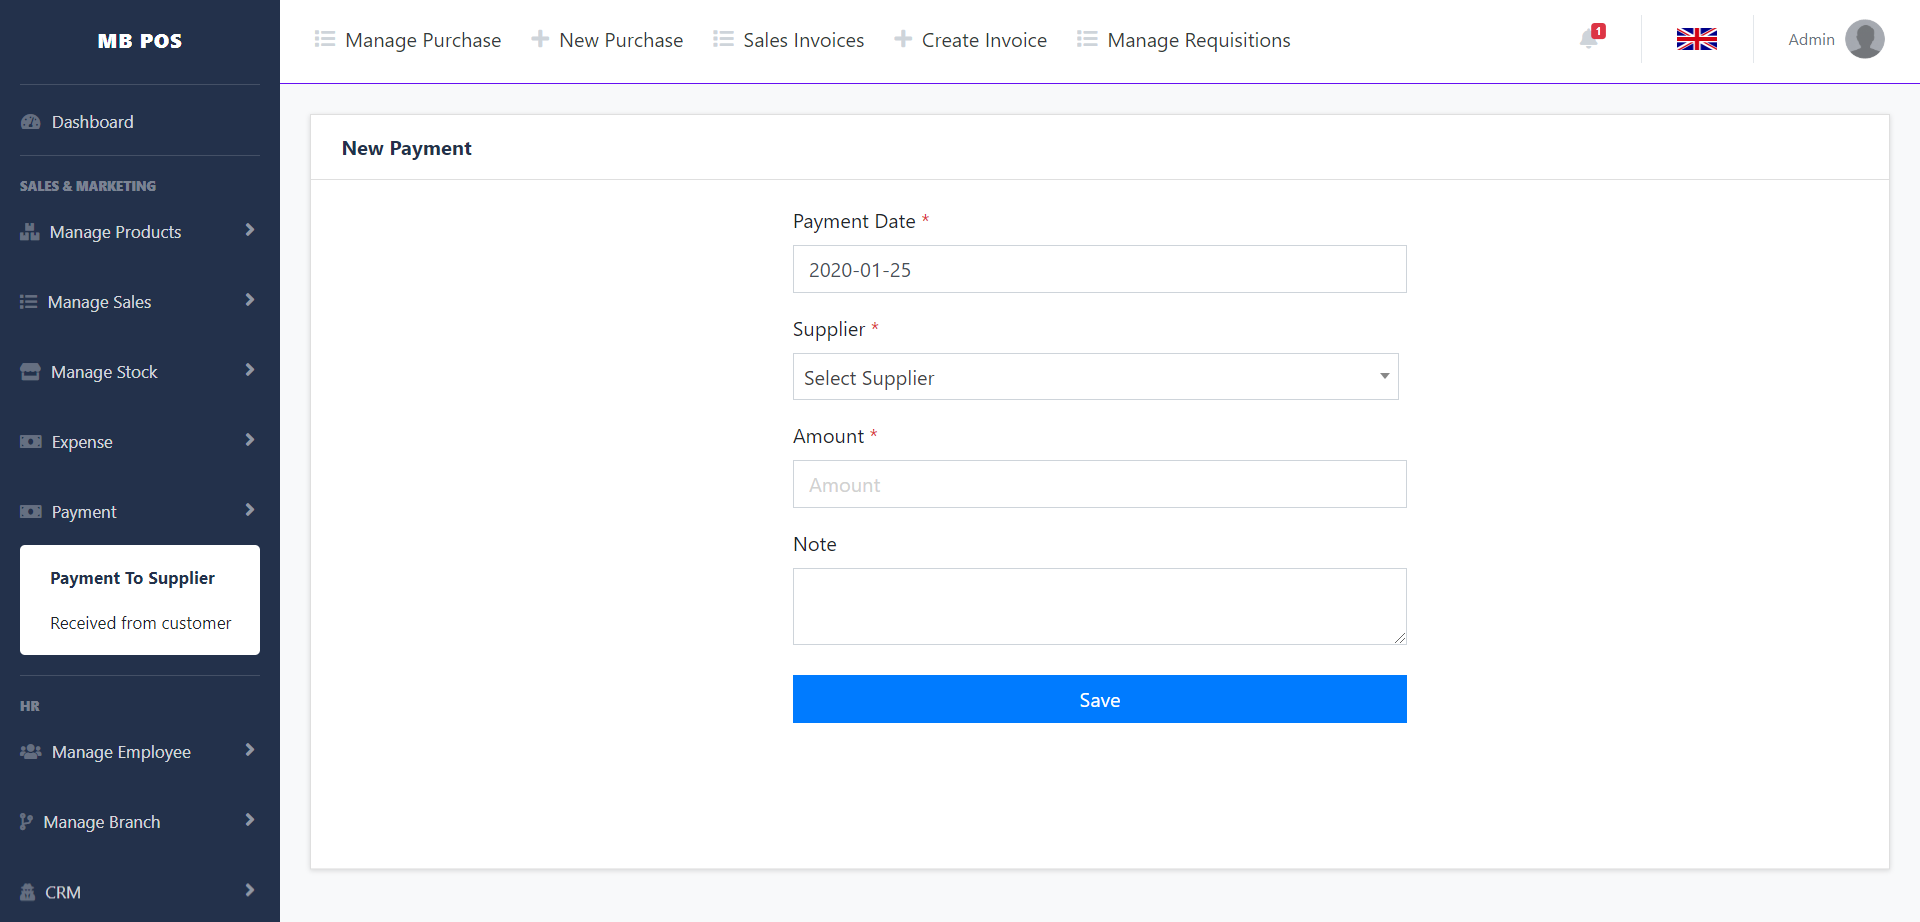Click the Manage Stock icon

(x=29, y=371)
